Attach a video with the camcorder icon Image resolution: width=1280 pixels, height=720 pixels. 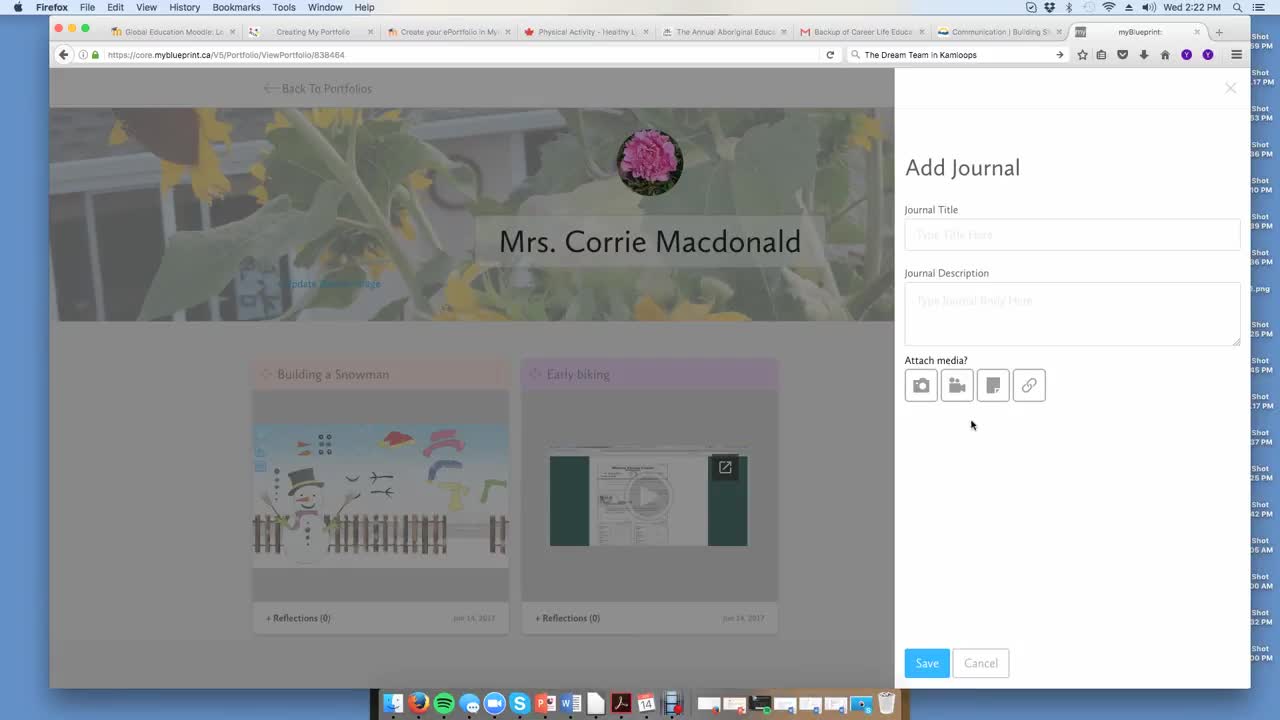(957, 385)
